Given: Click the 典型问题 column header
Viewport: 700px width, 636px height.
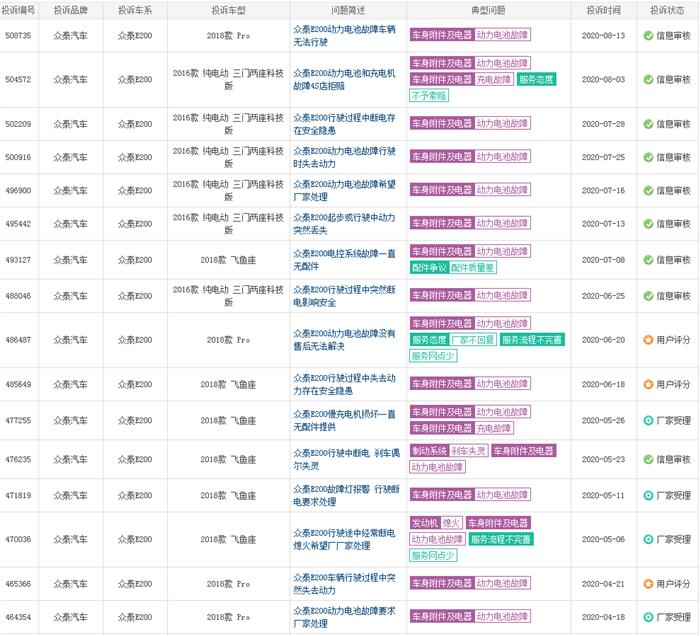Looking at the screenshot, I should point(488,10).
